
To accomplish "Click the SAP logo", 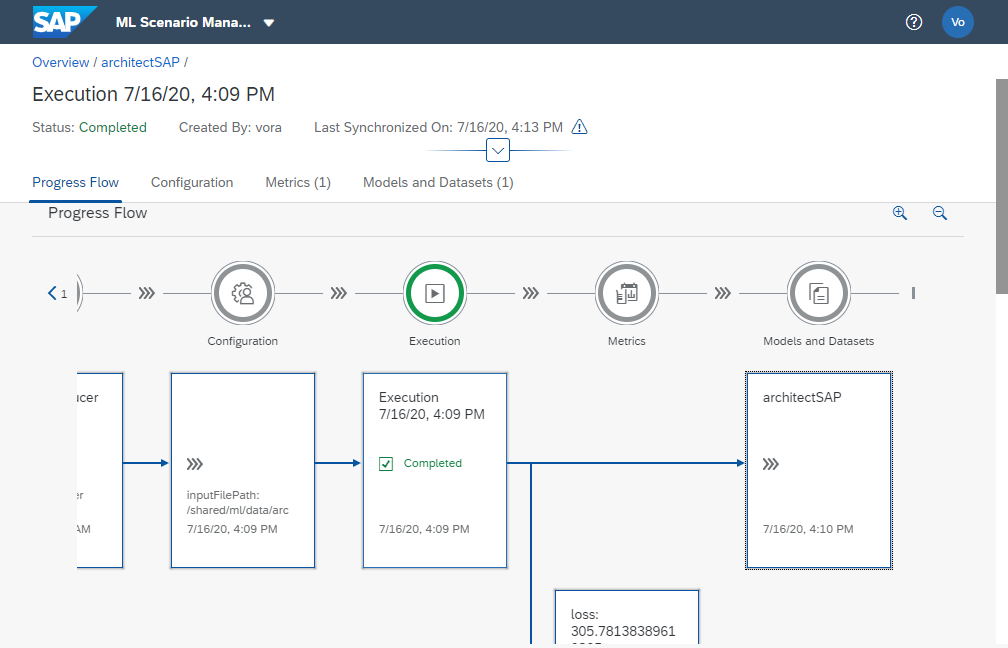I will pos(64,21).
